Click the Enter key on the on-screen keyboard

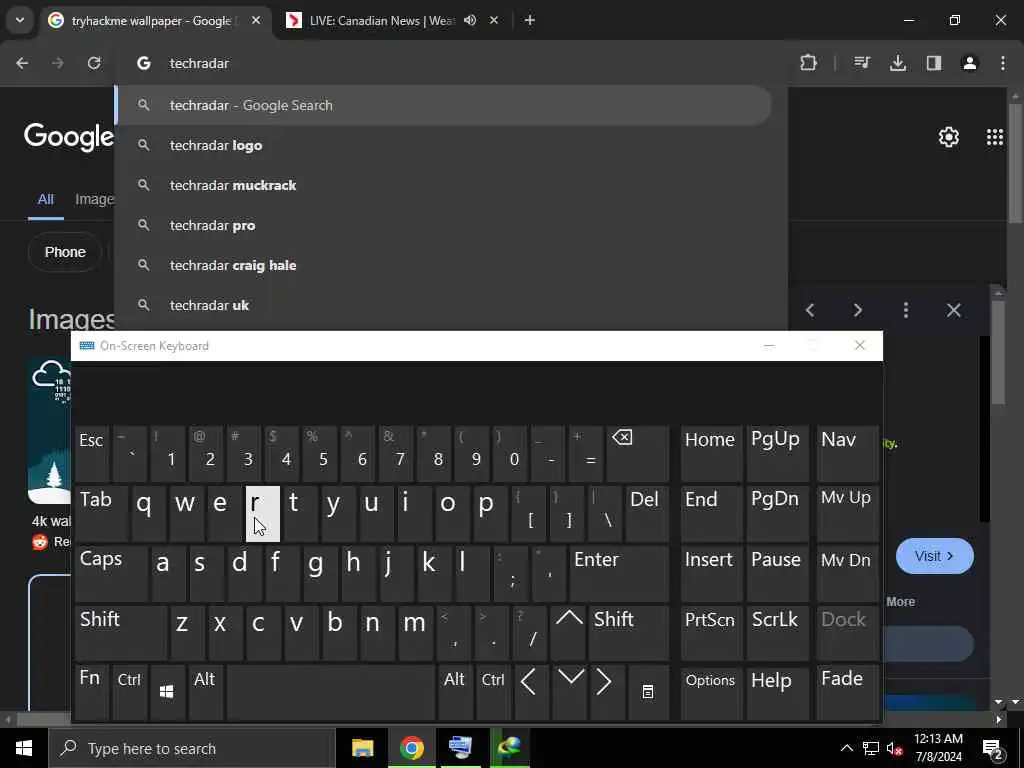[619, 573]
